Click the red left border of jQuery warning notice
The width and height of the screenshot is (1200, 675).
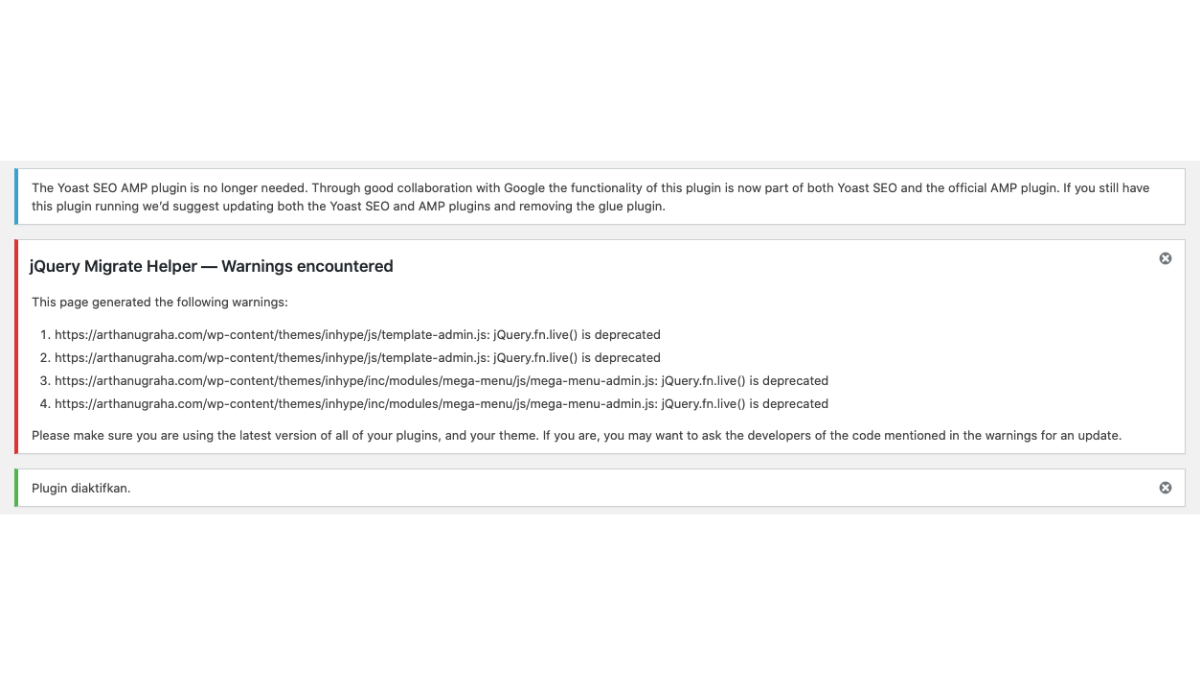click(16, 347)
